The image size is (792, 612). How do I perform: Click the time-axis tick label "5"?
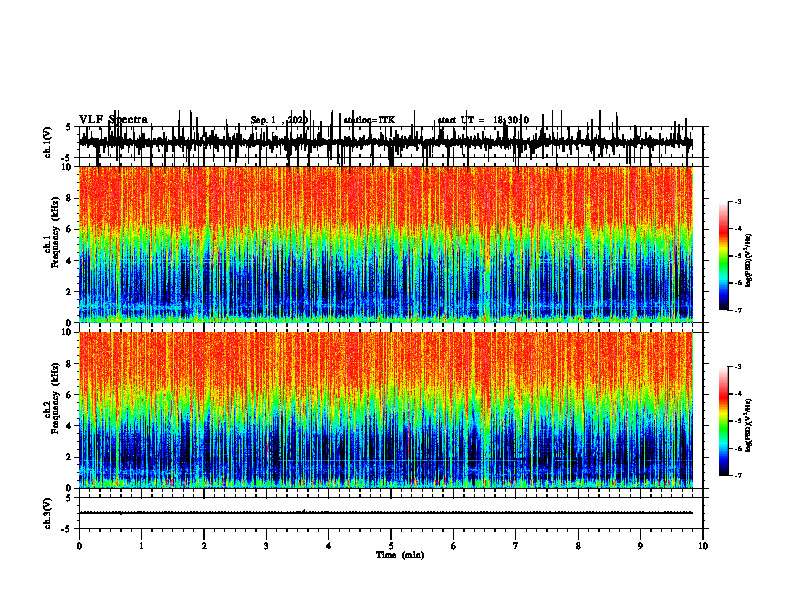coord(391,545)
